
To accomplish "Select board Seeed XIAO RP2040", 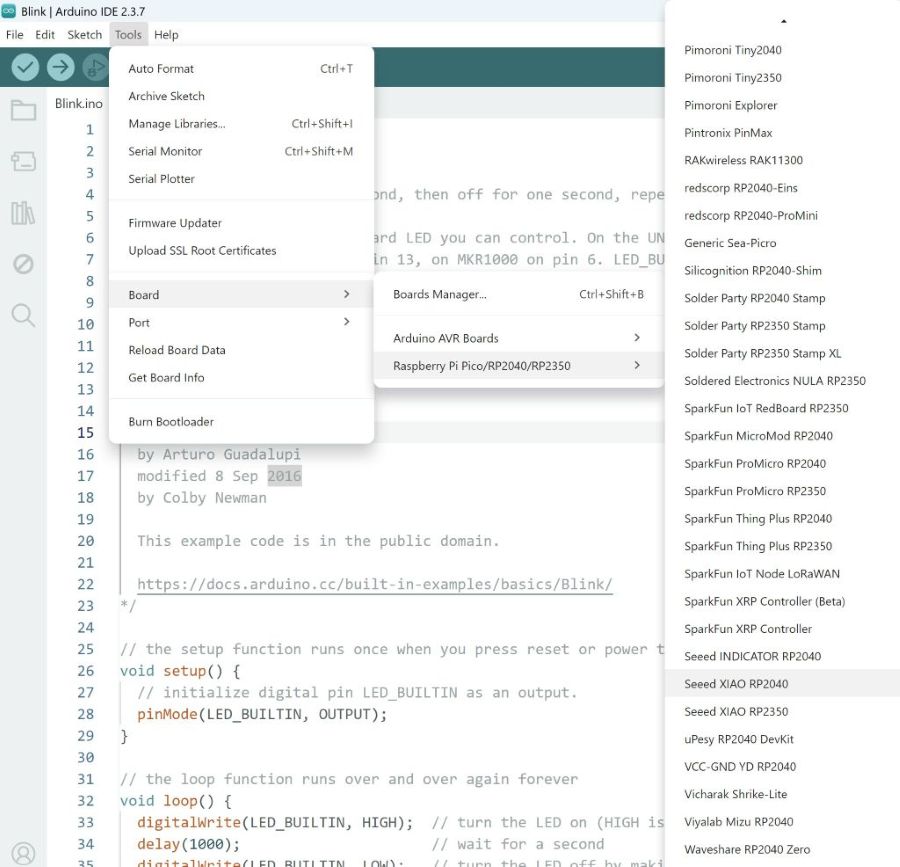I will pyautogui.click(x=782, y=684).
